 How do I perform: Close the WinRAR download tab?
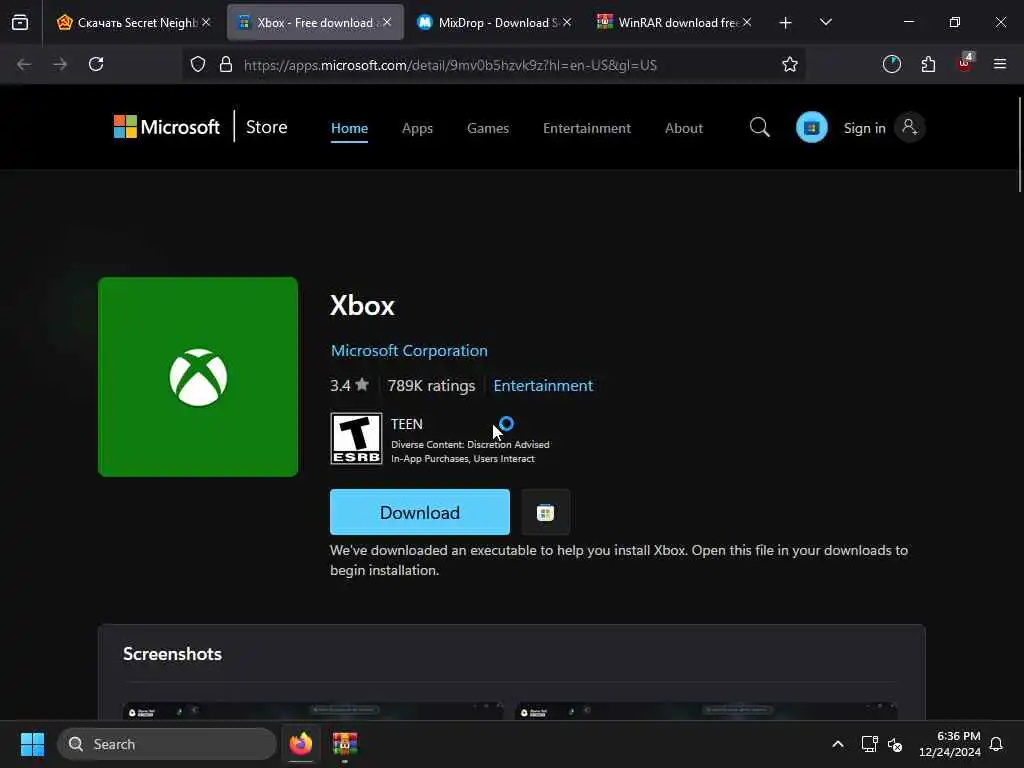[747, 22]
